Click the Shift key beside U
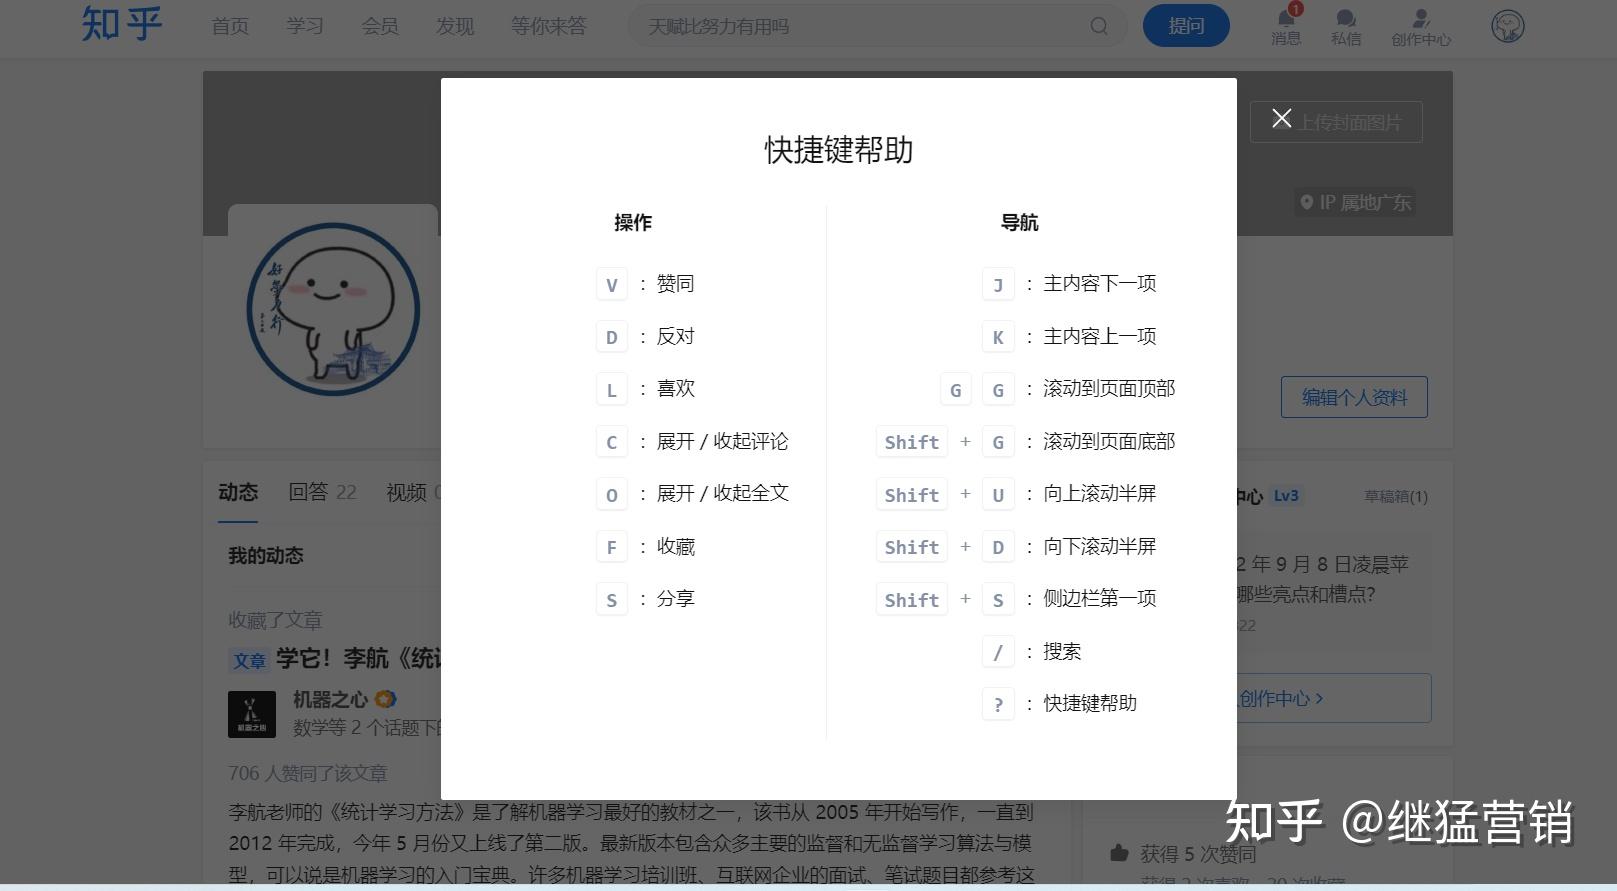 tap(912, 495)
